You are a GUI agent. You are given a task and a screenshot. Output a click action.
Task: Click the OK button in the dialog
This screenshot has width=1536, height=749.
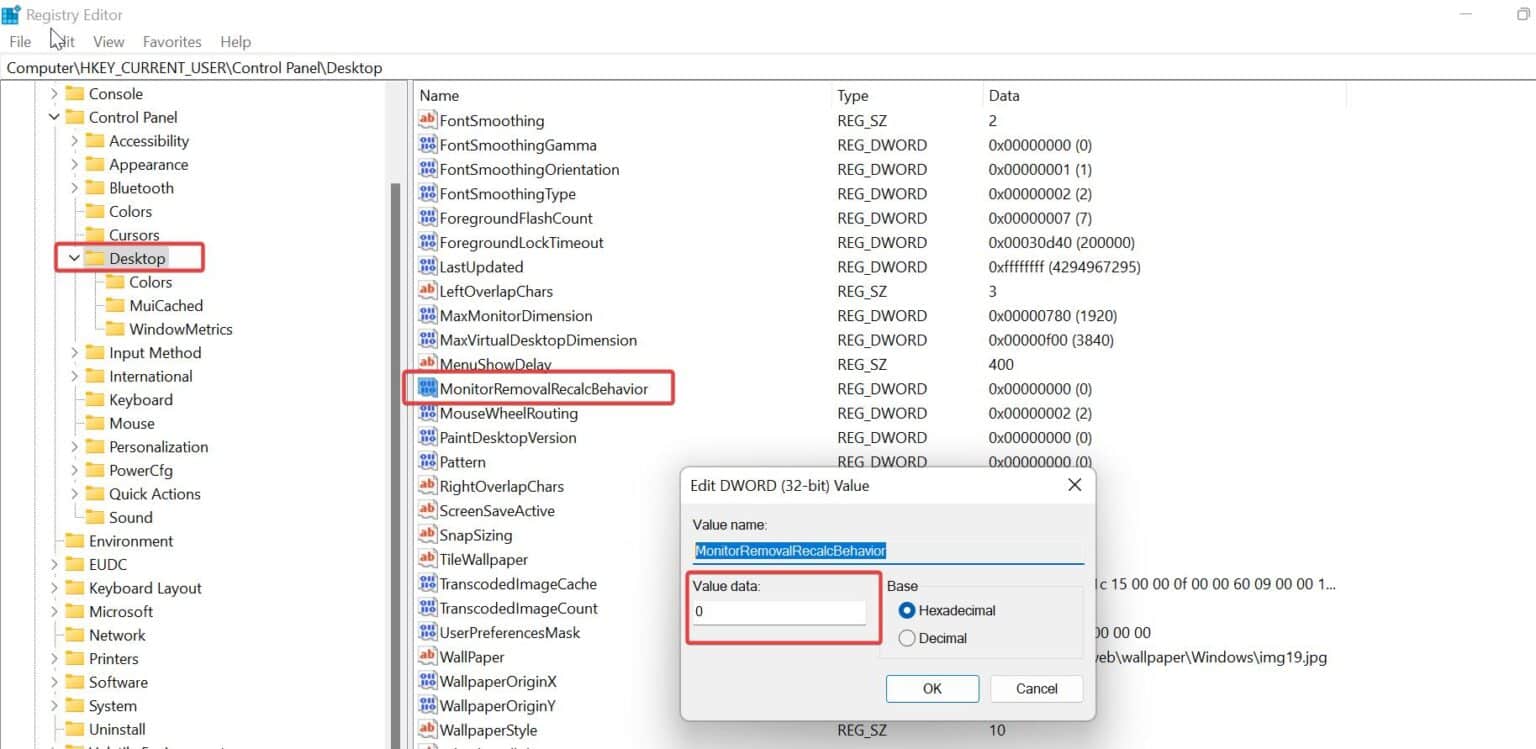click(931, 688)
